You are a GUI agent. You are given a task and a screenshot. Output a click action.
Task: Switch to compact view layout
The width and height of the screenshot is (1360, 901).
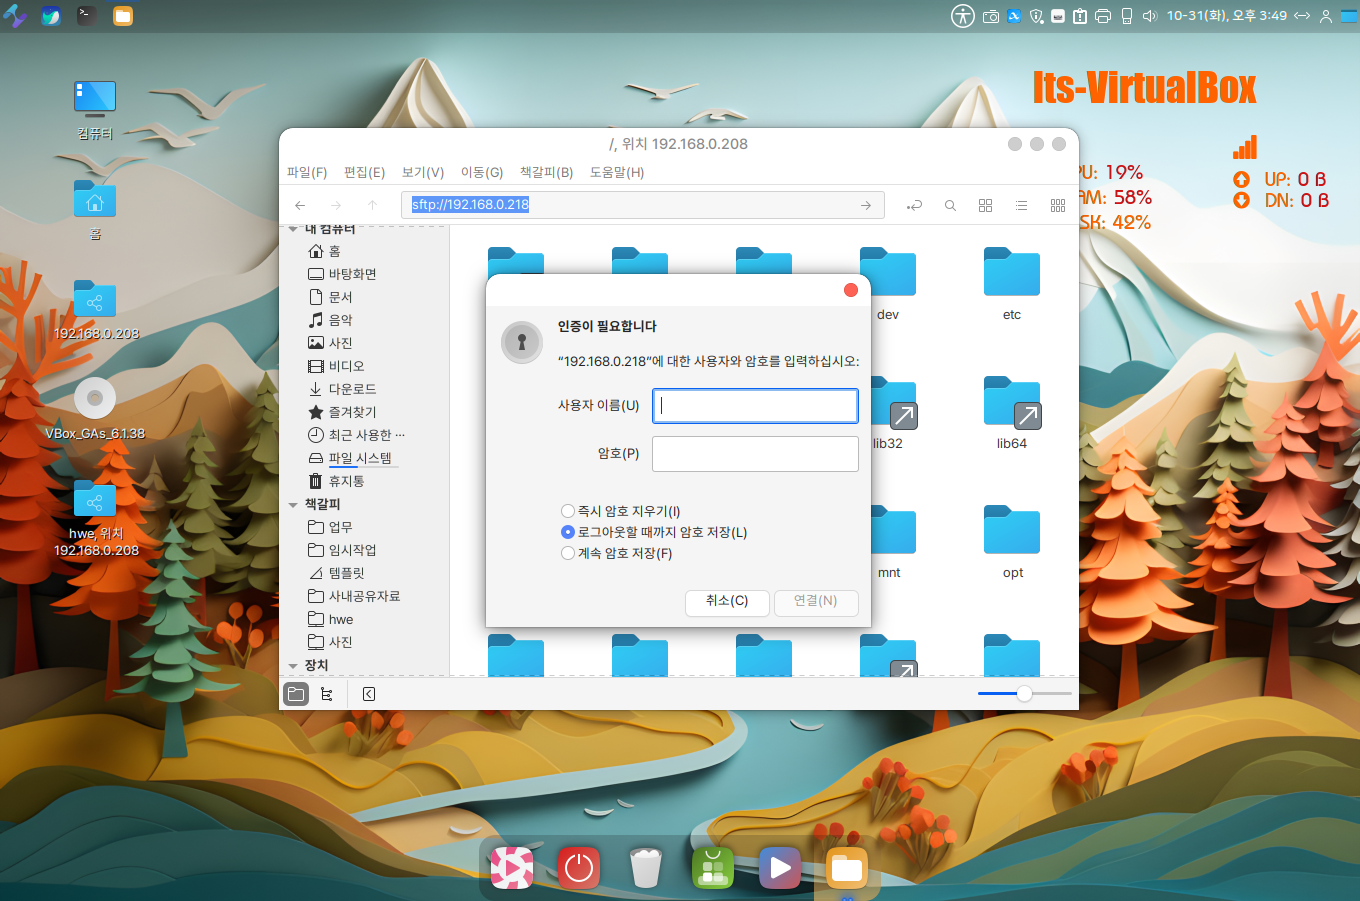[x=1057, y=205]
